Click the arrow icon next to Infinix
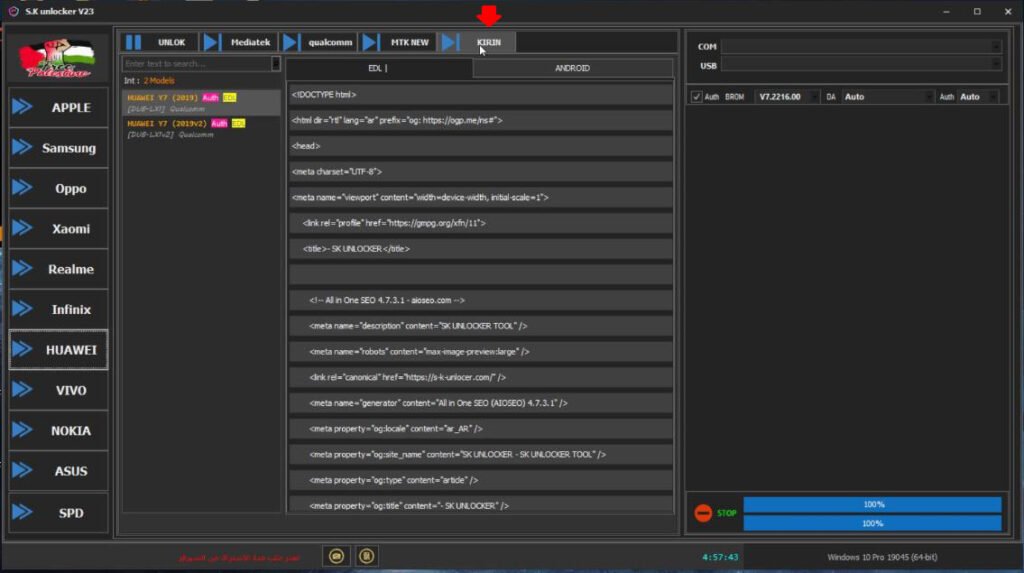 point(22,309)
